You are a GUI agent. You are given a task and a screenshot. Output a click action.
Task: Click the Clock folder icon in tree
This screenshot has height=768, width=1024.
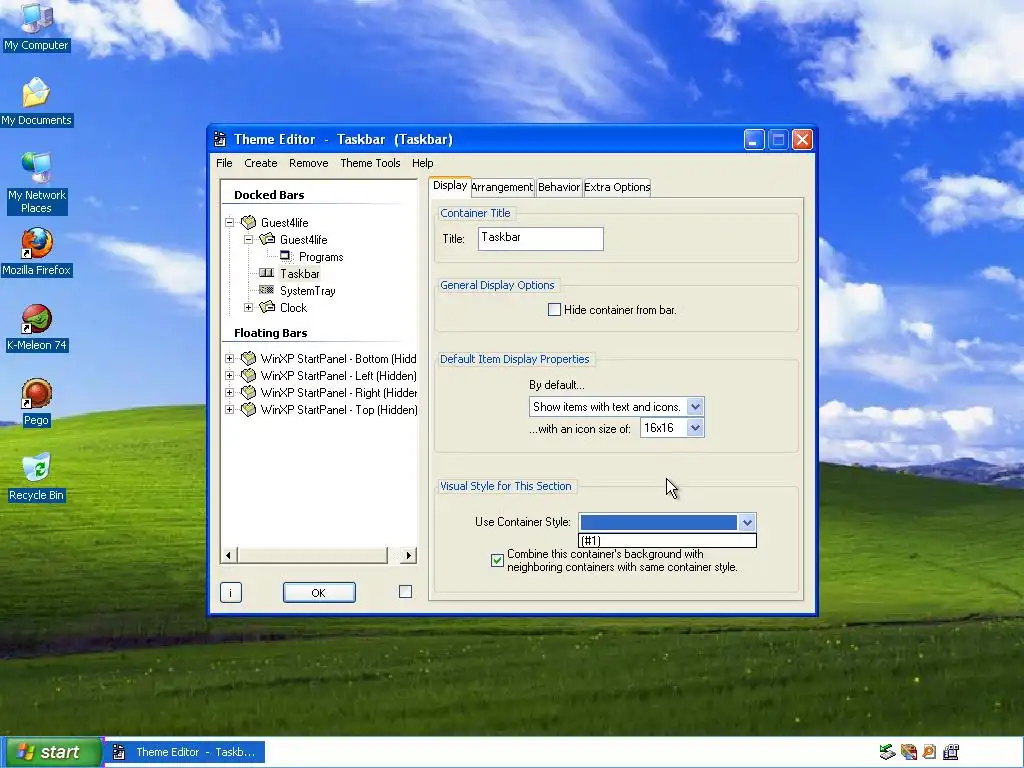267,307
